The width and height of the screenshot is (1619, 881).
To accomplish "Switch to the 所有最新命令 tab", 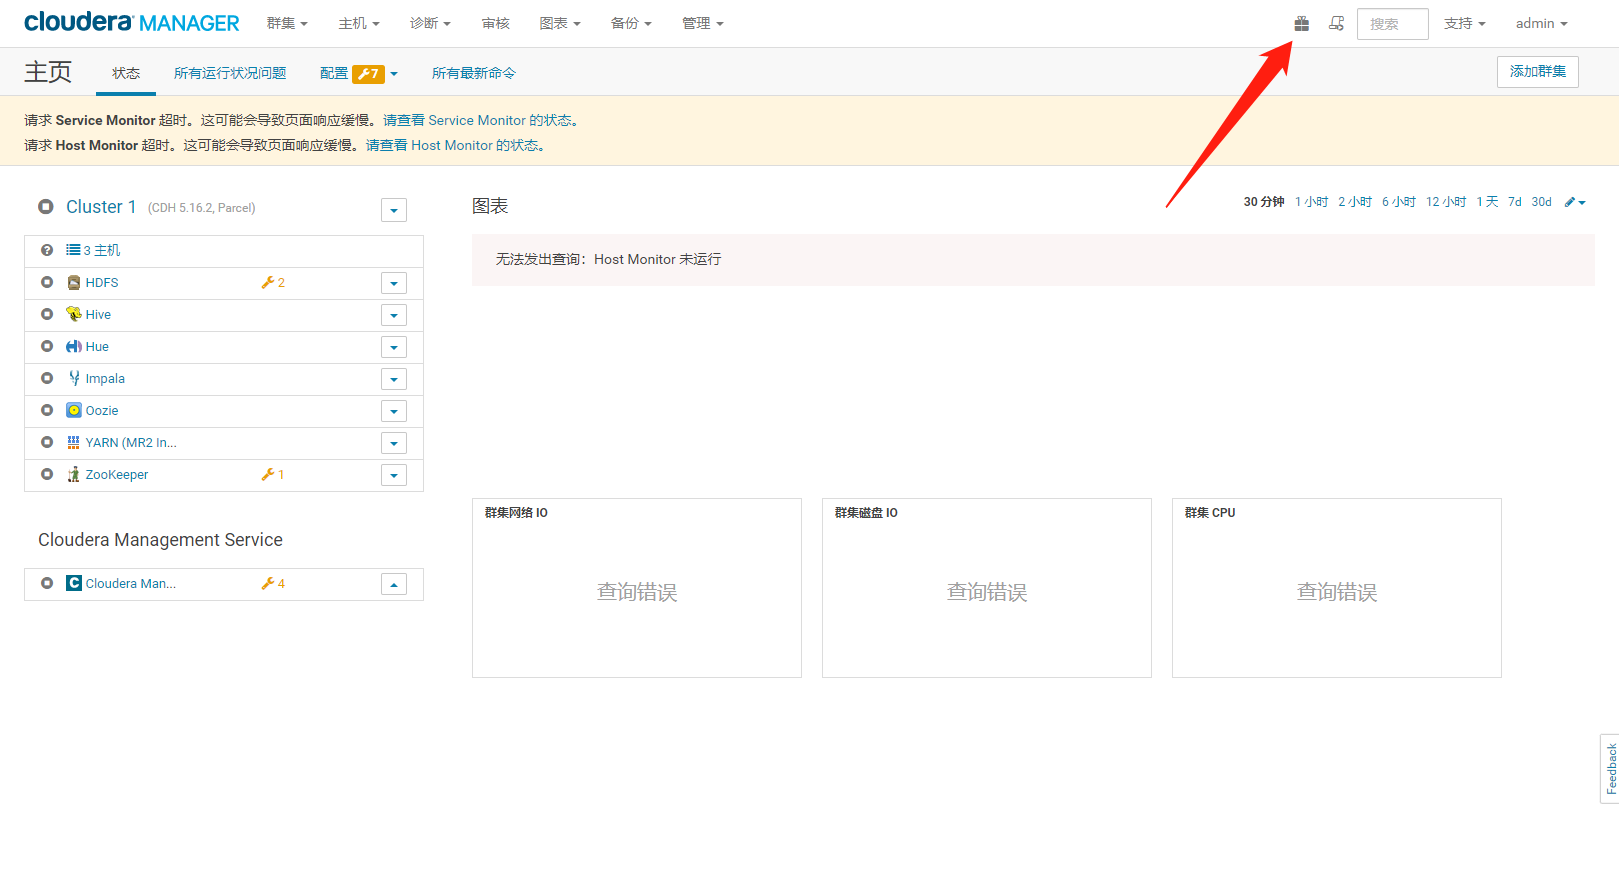I will click(474, 73).
